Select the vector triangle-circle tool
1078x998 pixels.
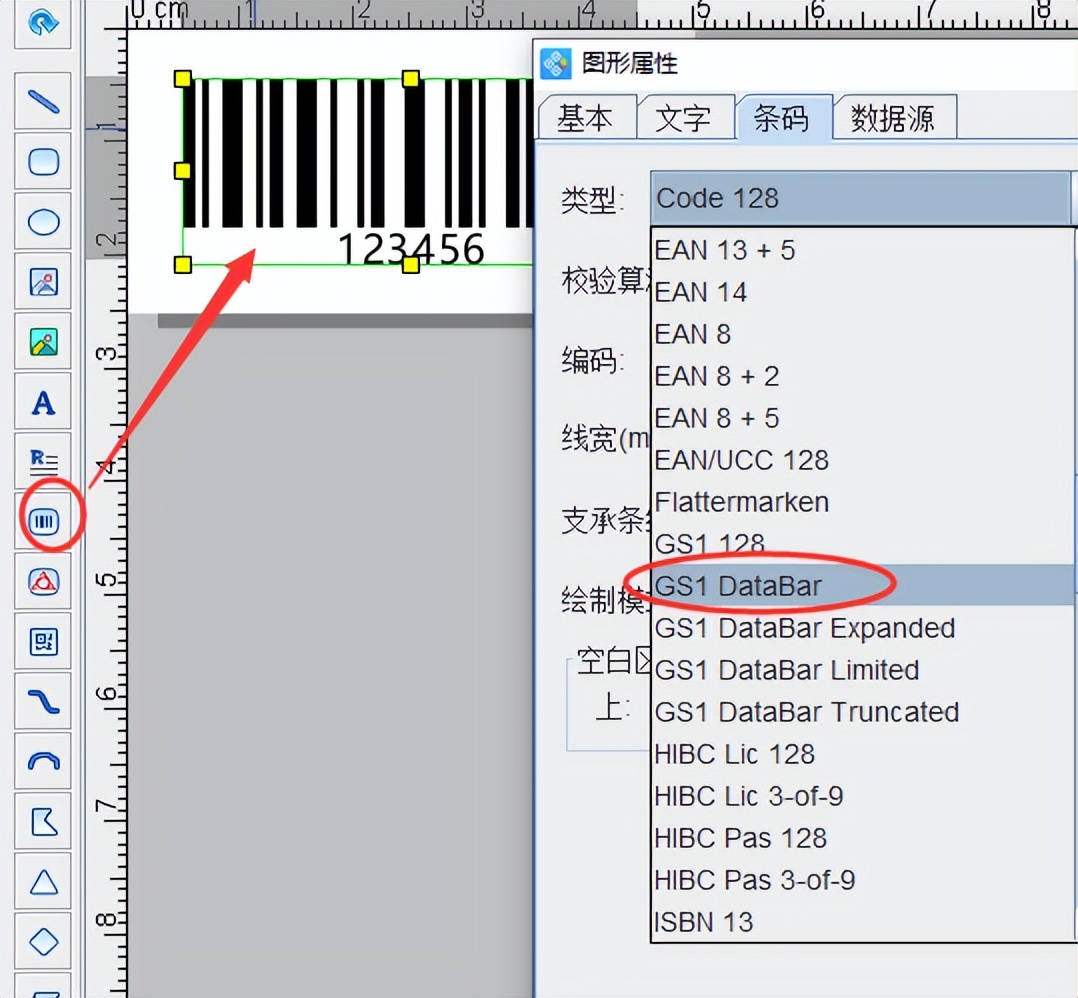coord(43,581)
